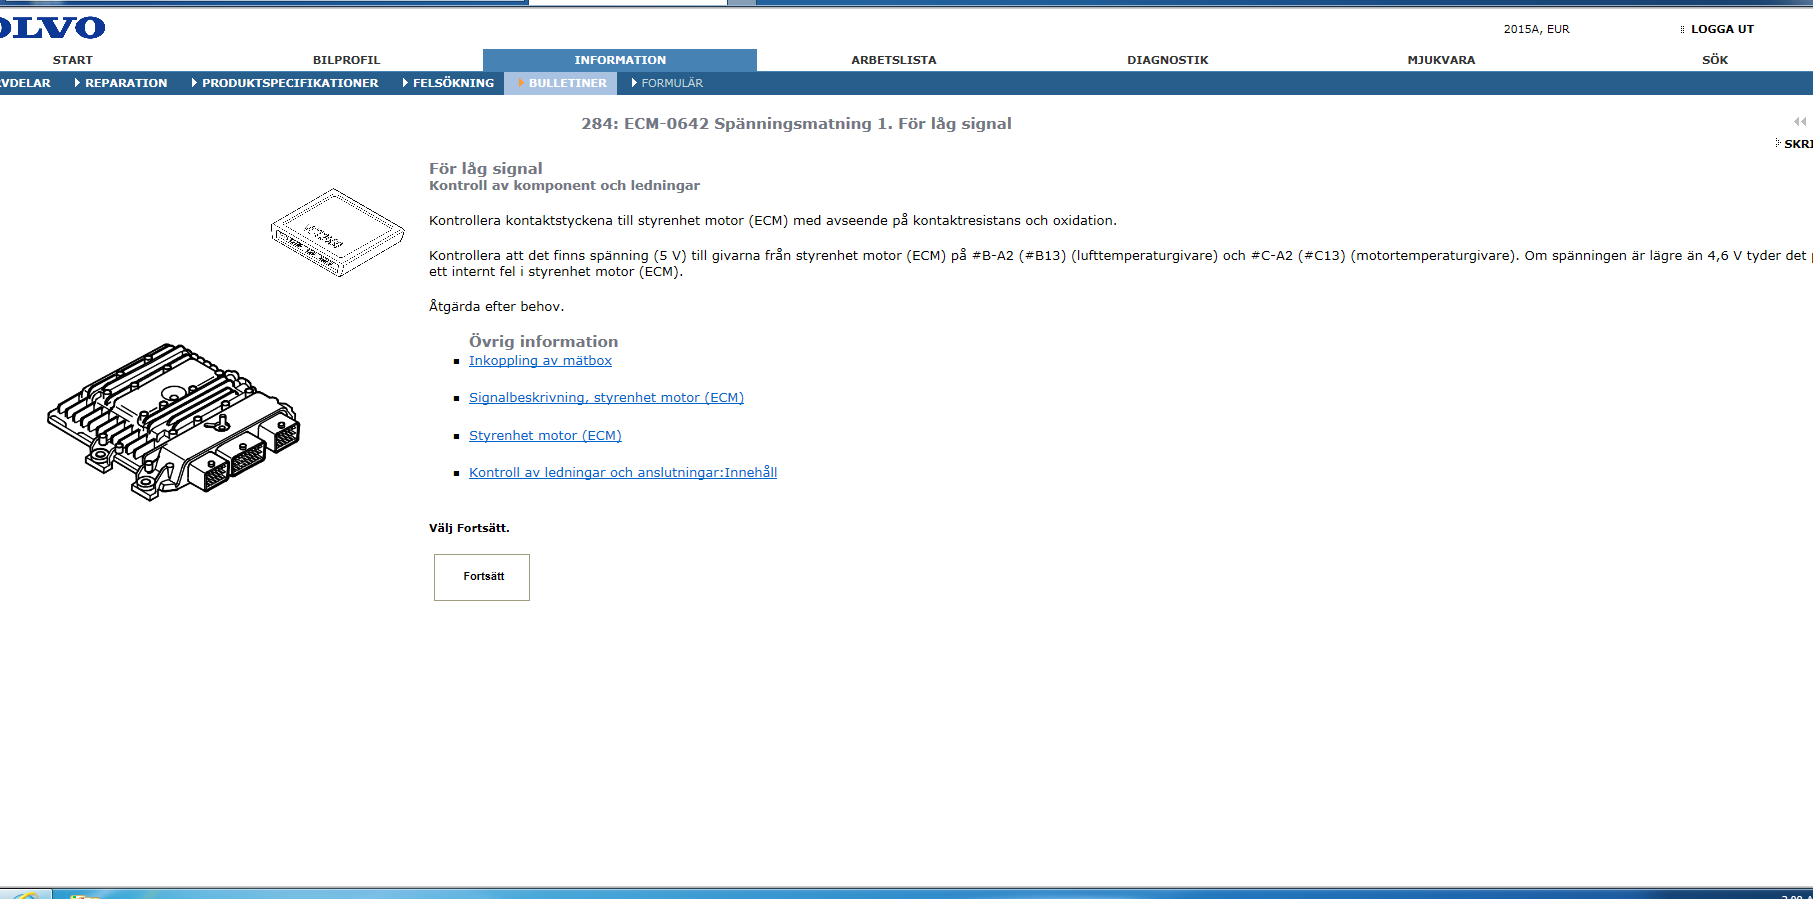1813x899 pixels.
Task: Switch to the MJUKVARA tab
Action: pos(1440,60)
